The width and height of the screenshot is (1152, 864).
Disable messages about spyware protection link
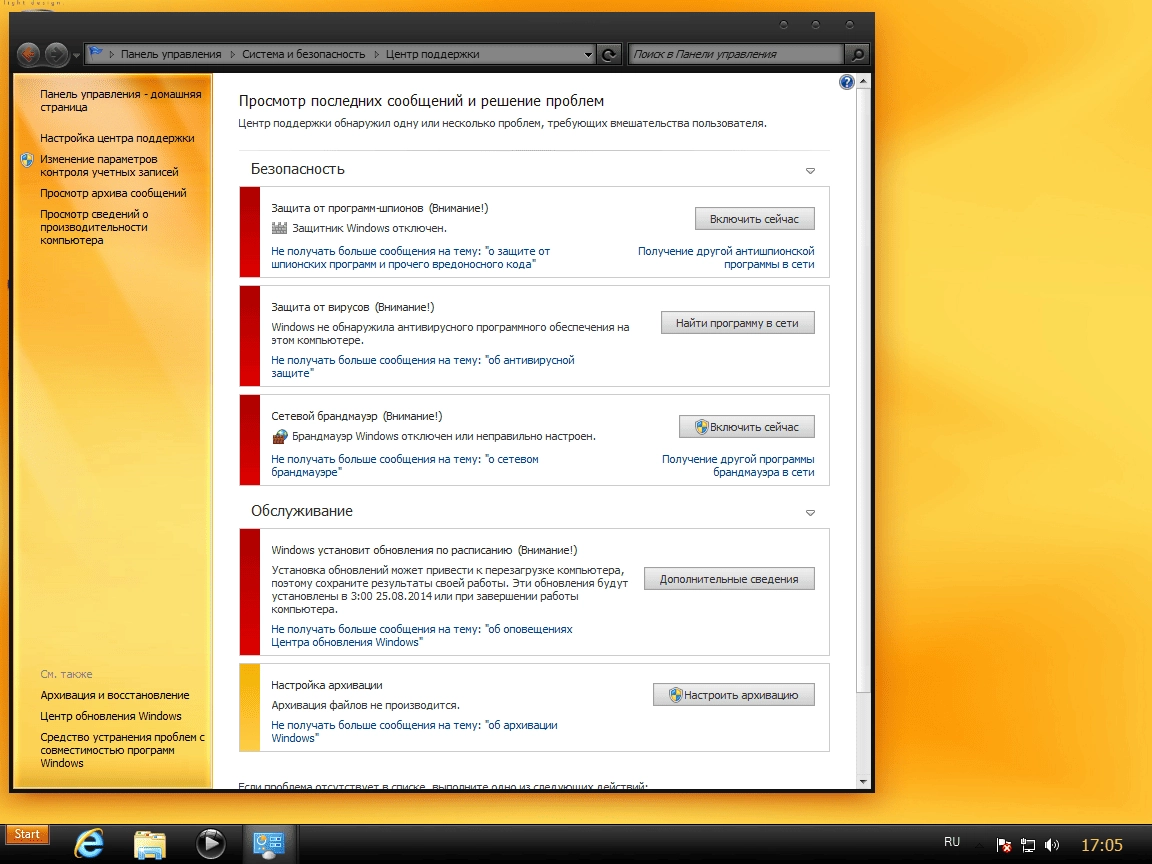pos(410,258)
